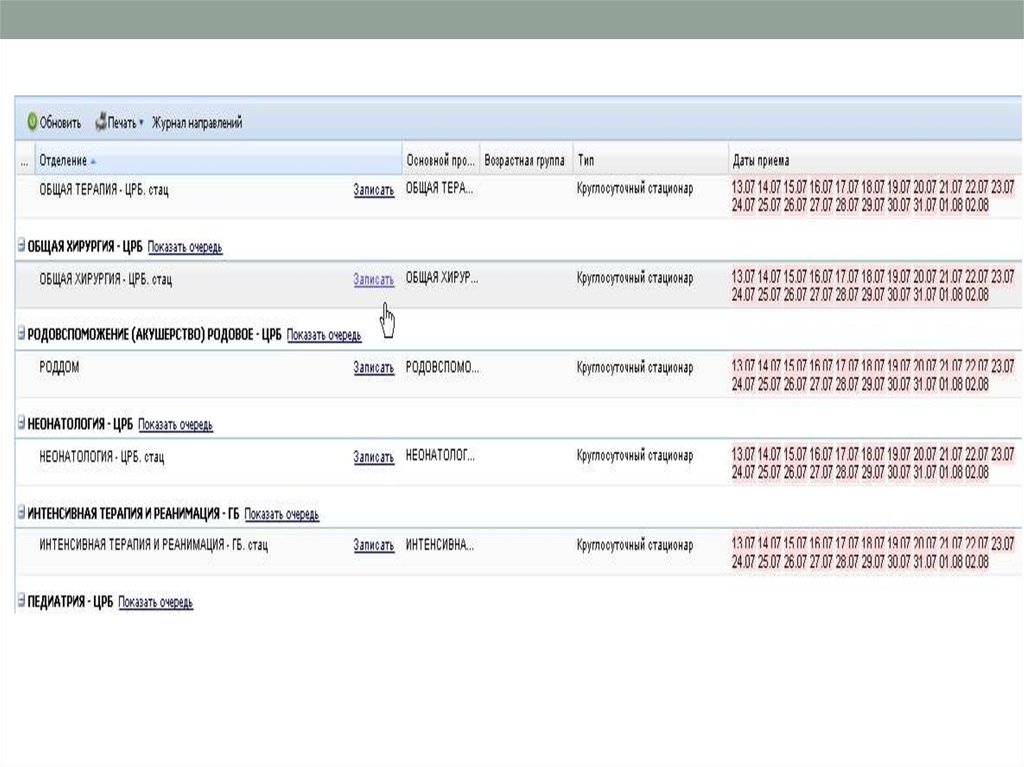Expand the ПЕДИАТРИЯ - ЦРБ group
Image resolution: width=1024 pixels, height=767 pixels.
click(21, 602)
